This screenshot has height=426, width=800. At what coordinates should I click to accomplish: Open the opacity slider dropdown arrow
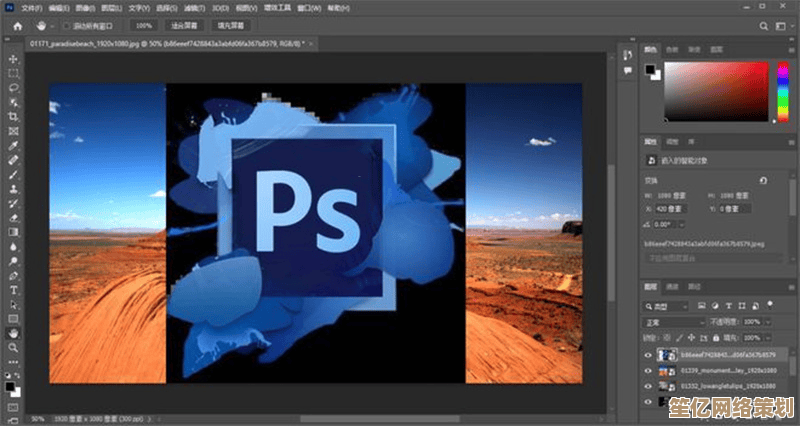tap(768, 322)
